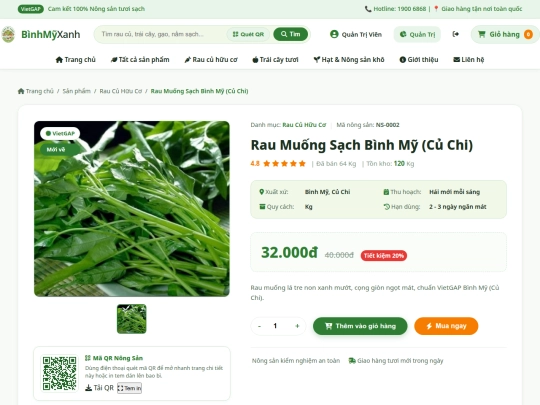Click Trang chủ breadcrumb link
540x405 pixels.
tap(36, 91)
